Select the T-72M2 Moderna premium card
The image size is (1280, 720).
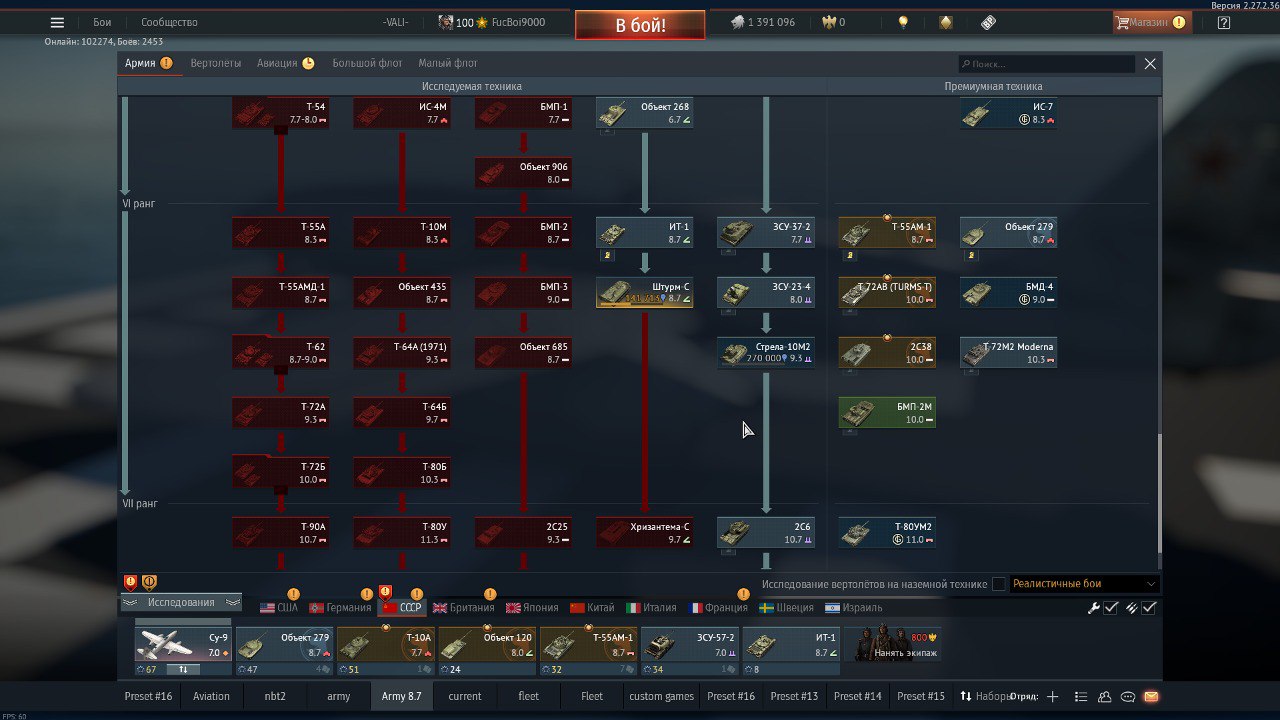click(1008, 352)
